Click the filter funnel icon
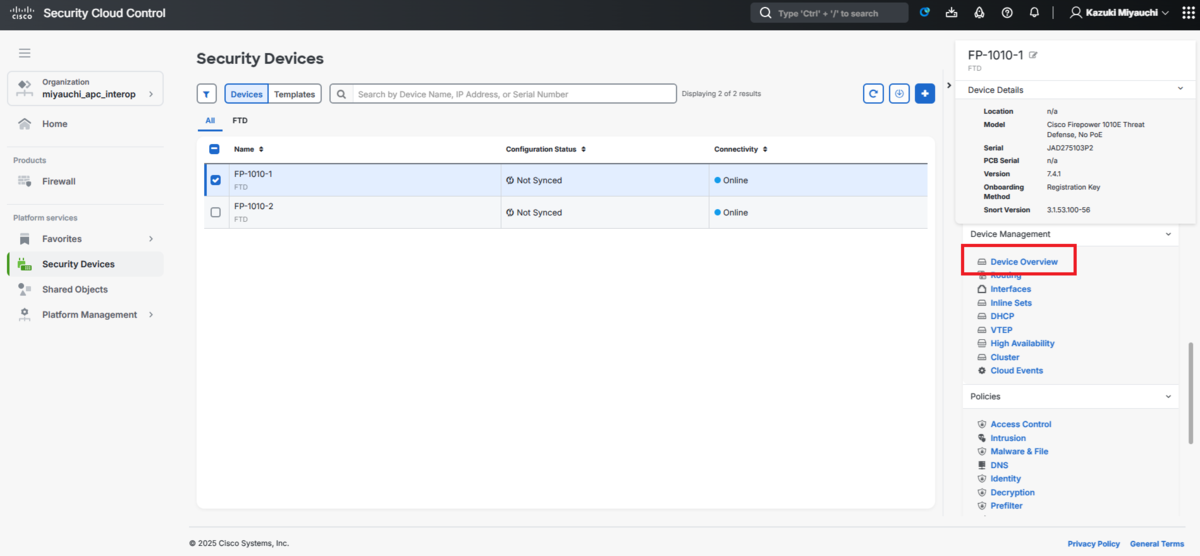This screenshot has height=556, width=1200. (x=207, y=94)
